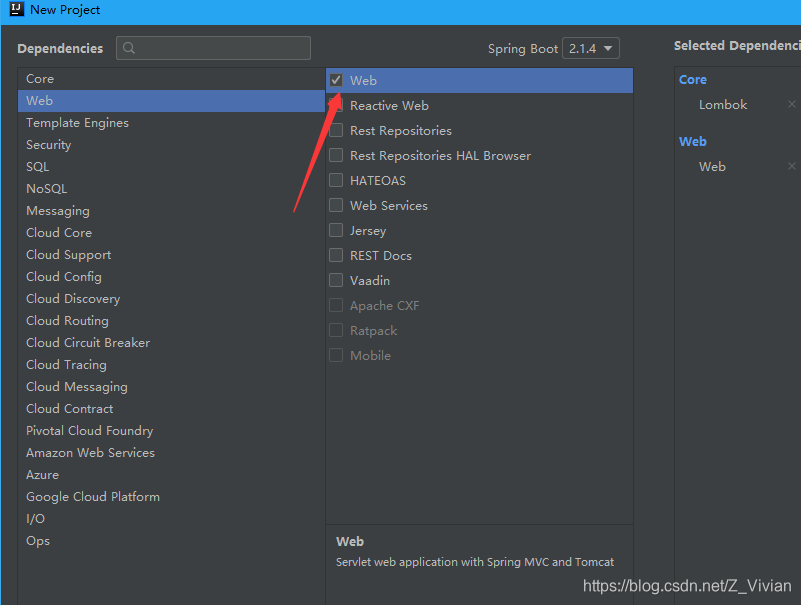Select the Ops category
801x605 pixels.
click(171, 540)
